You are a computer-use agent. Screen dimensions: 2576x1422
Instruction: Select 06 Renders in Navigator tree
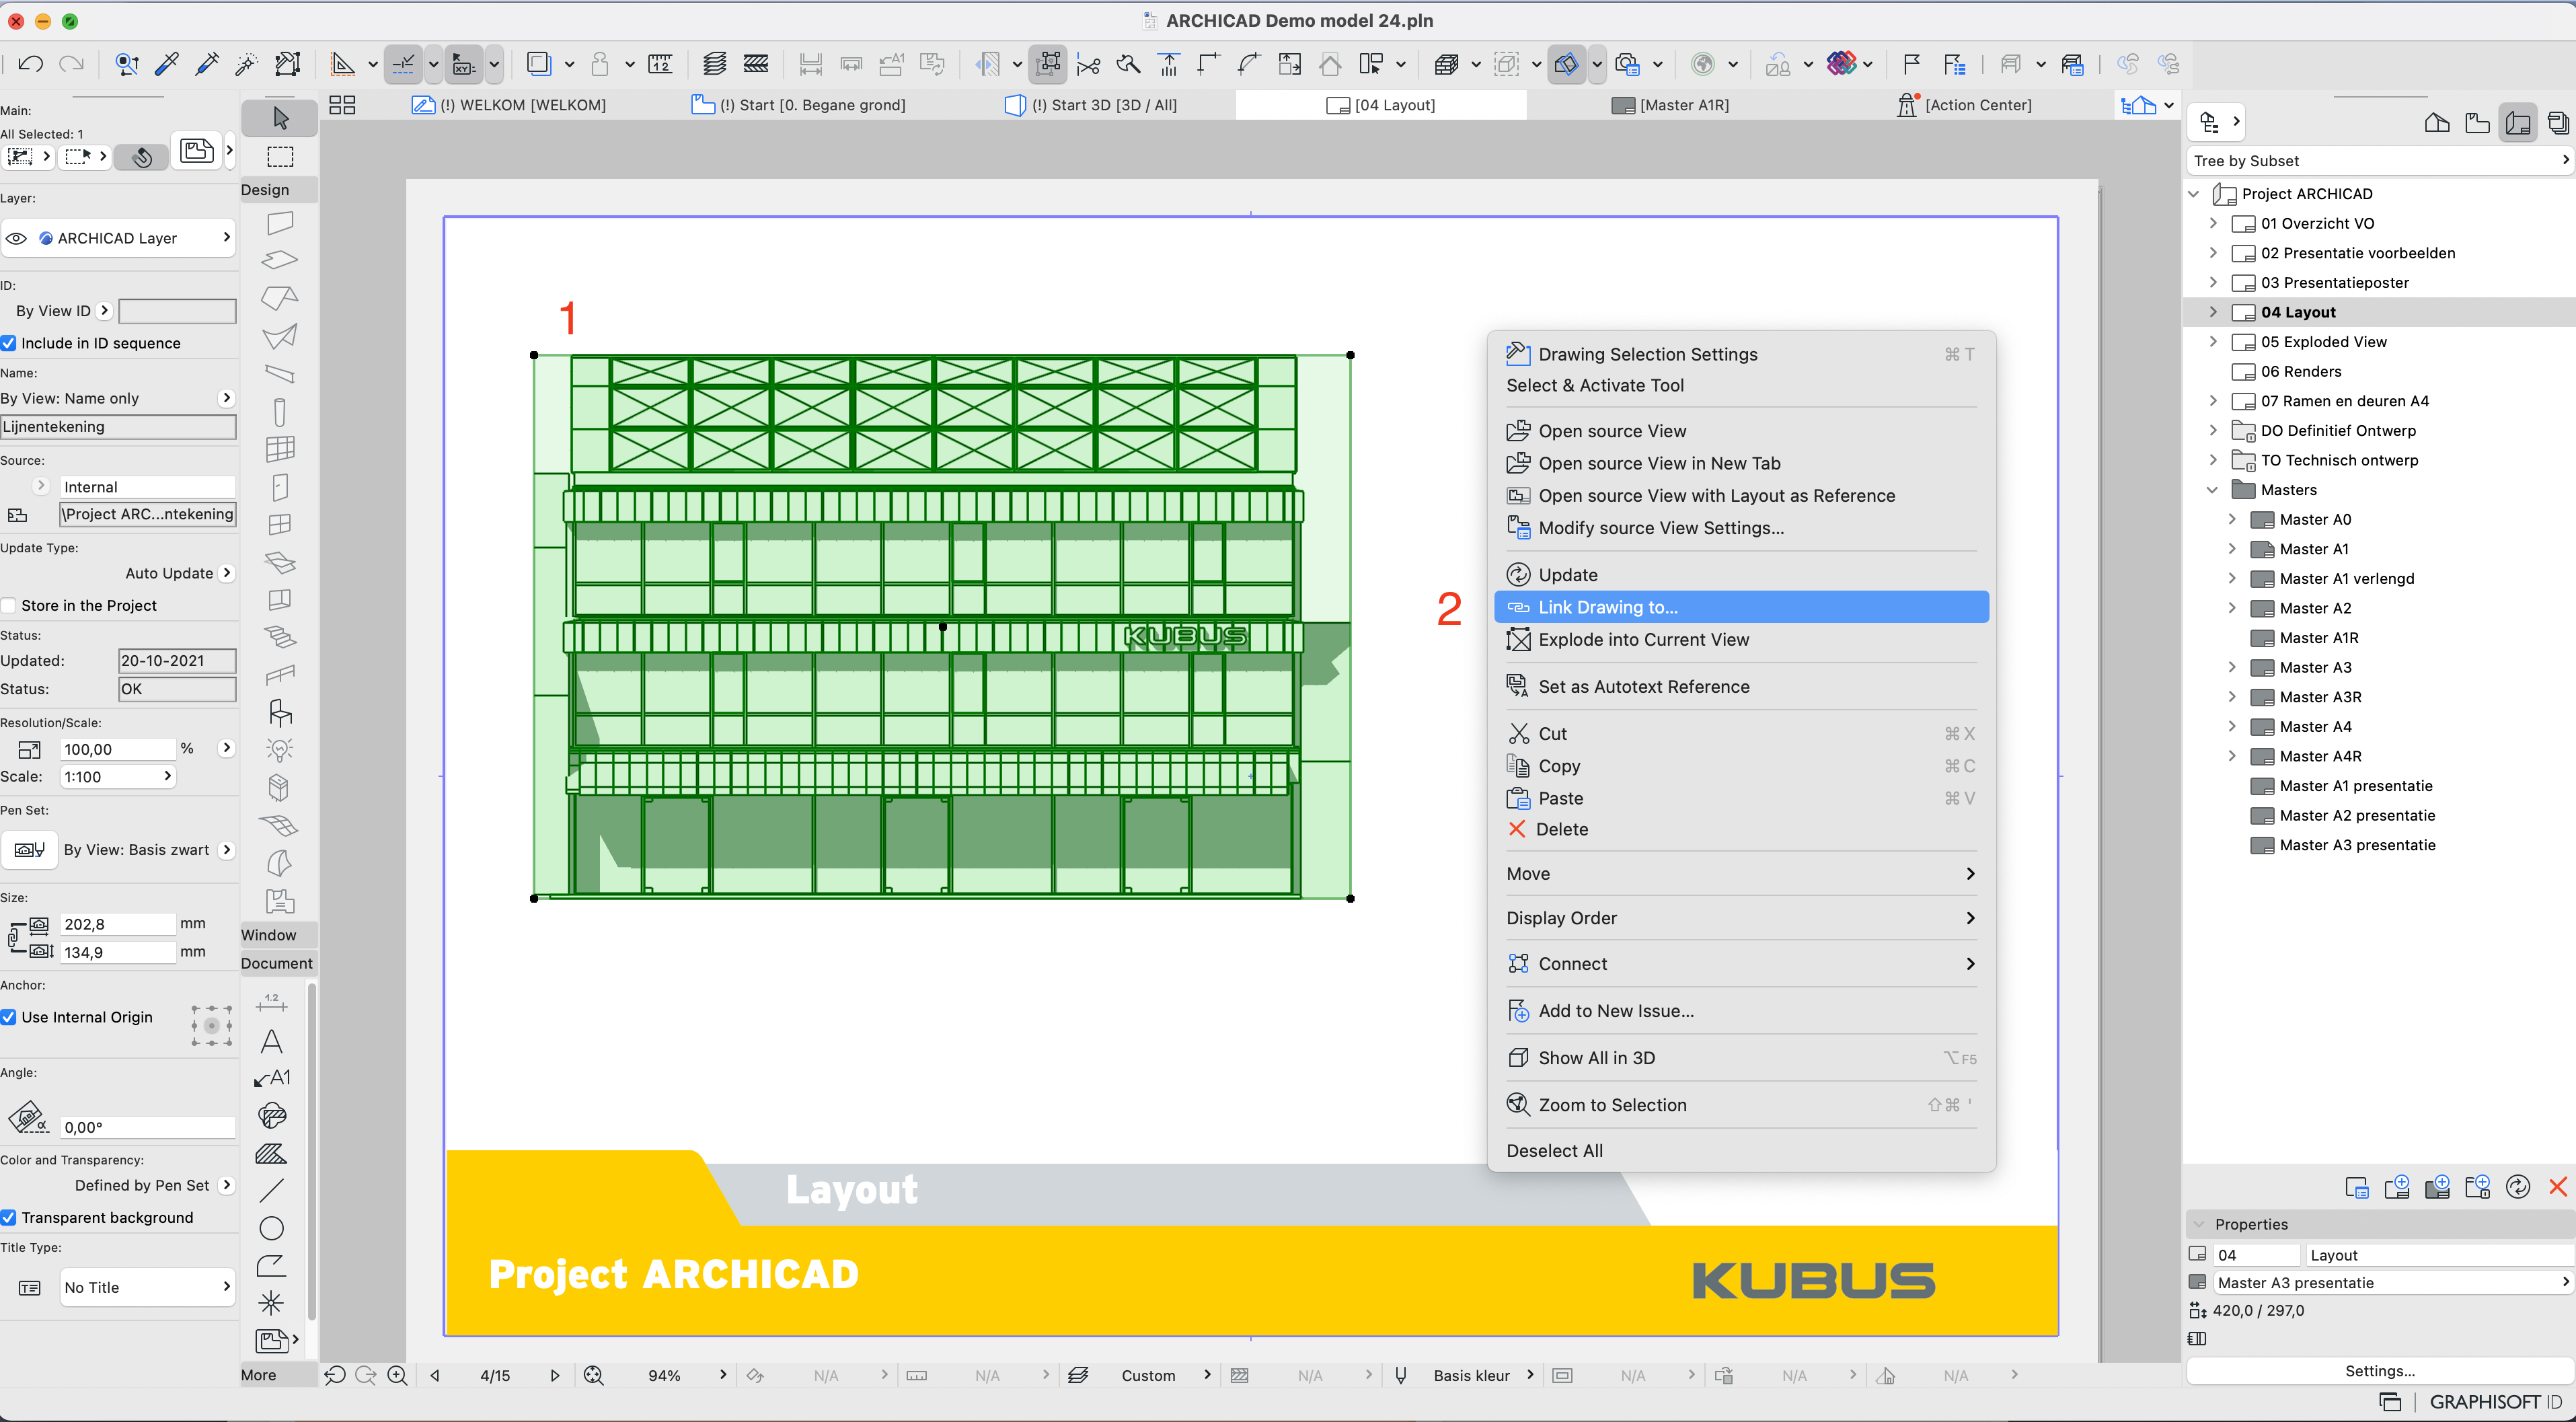click(2300, 371)
